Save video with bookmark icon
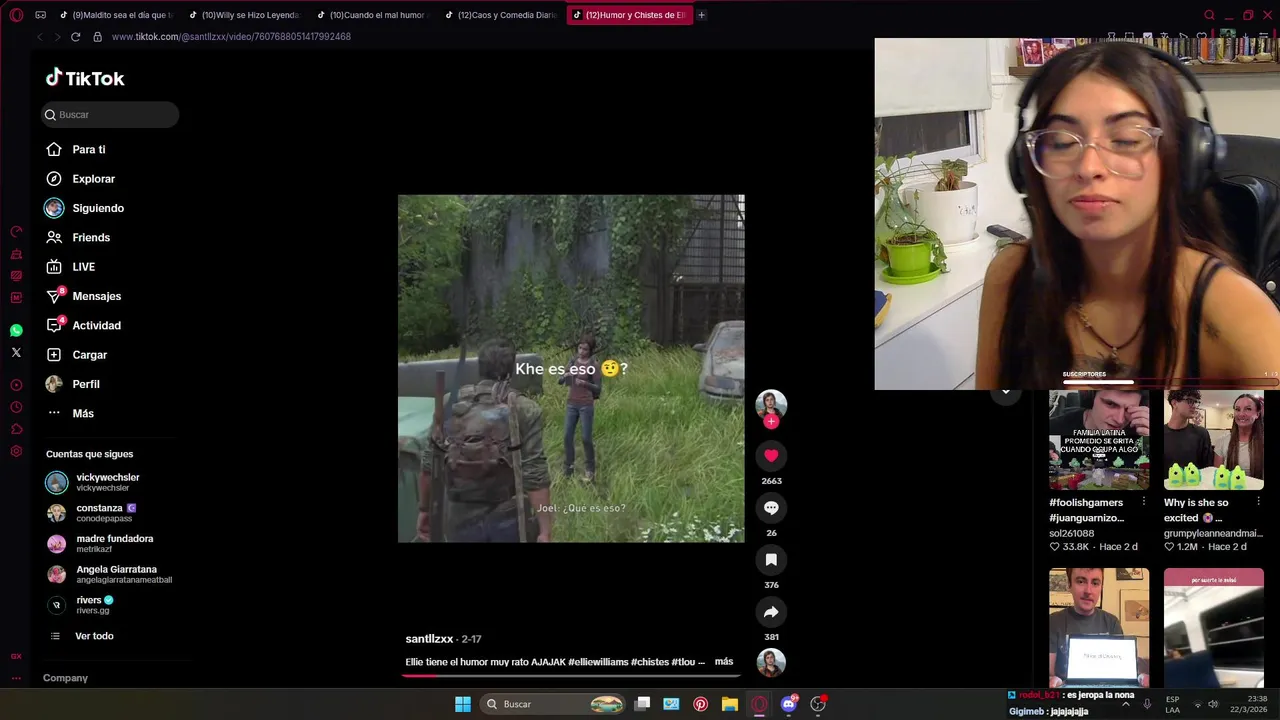Screen dimensions: 1280x720 (x=771, y=560)
